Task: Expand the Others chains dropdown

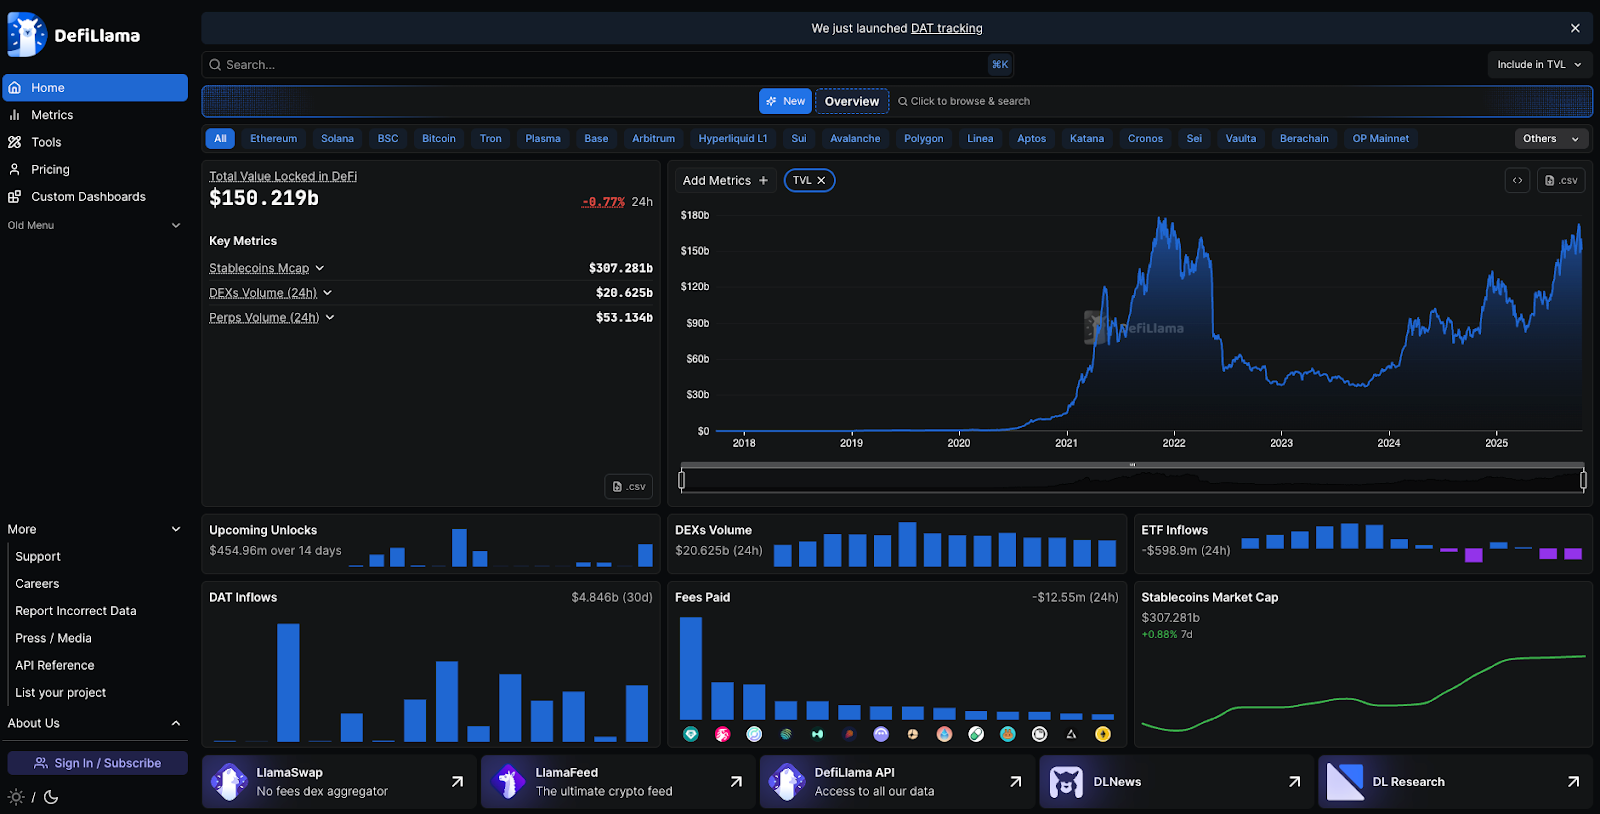Action: pos(1551,139)
